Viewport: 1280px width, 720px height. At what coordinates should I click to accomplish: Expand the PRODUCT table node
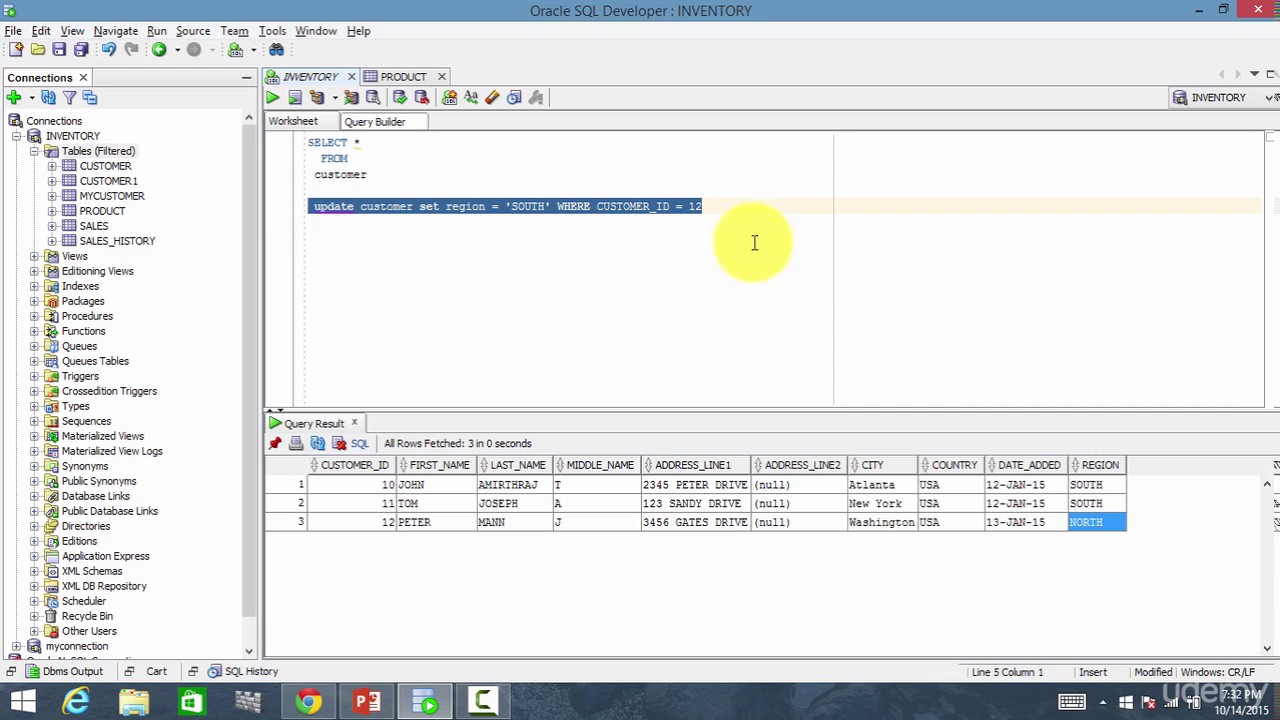click(x=52, y=211)
